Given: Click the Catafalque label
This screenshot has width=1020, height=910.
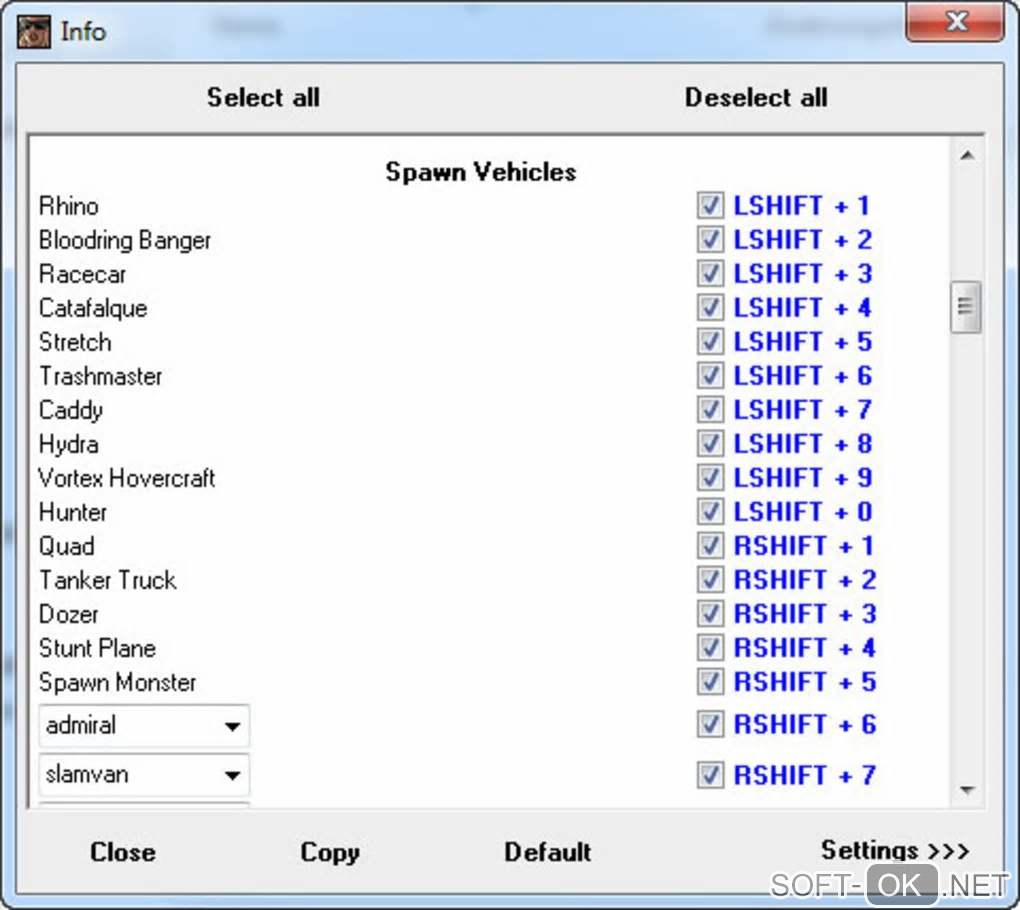Looking at the screenshot, I should tap(93, 308).
